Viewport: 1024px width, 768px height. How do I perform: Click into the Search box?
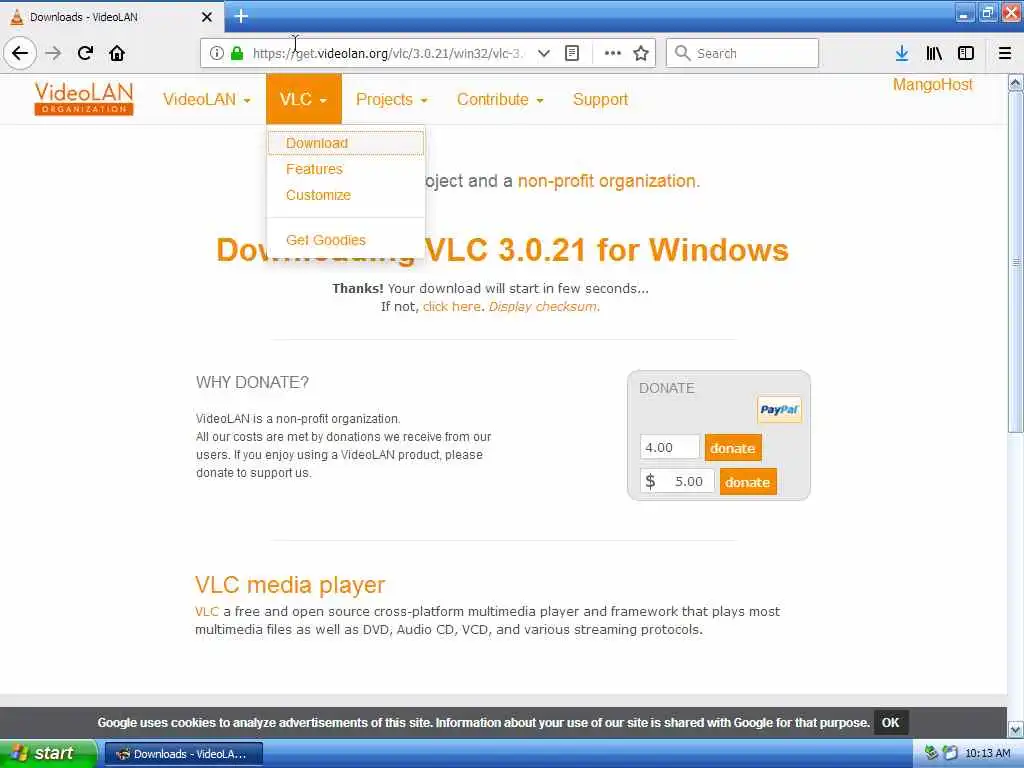(742, 53)
